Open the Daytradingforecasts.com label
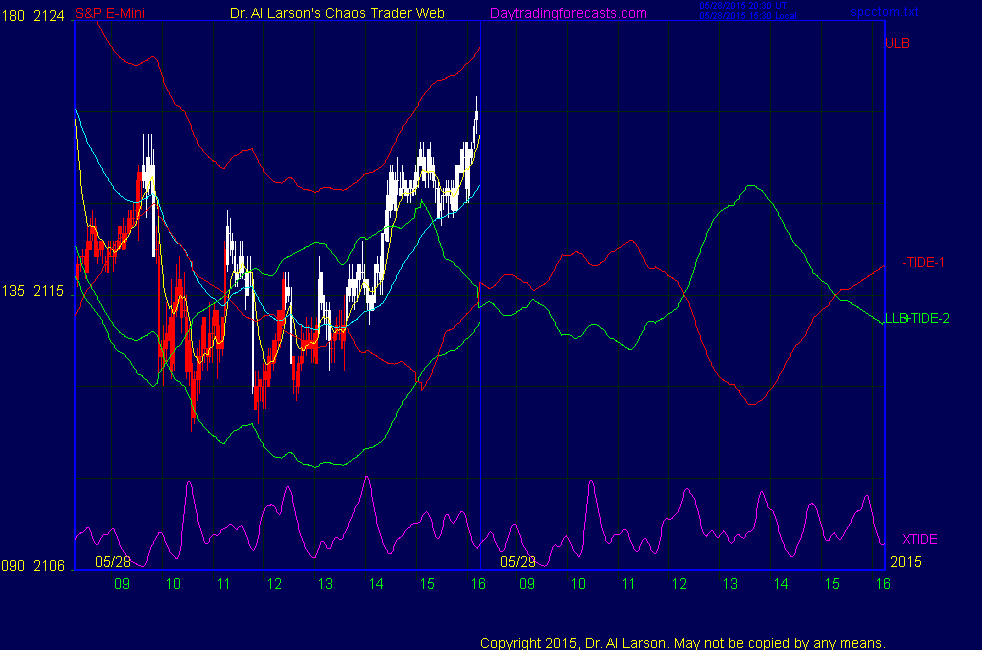This screenshot has height=650, width=982. coord(568,13)
